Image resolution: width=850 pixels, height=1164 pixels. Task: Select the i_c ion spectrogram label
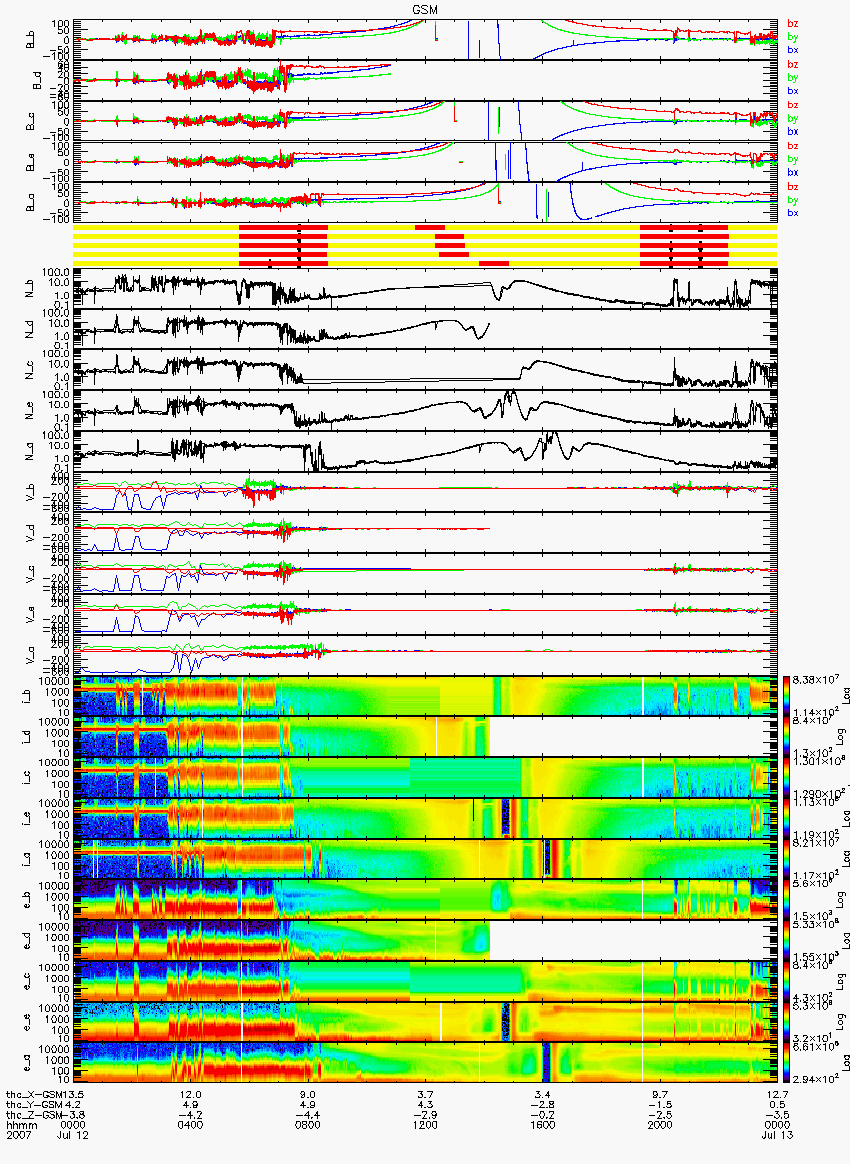click(26, 778)
